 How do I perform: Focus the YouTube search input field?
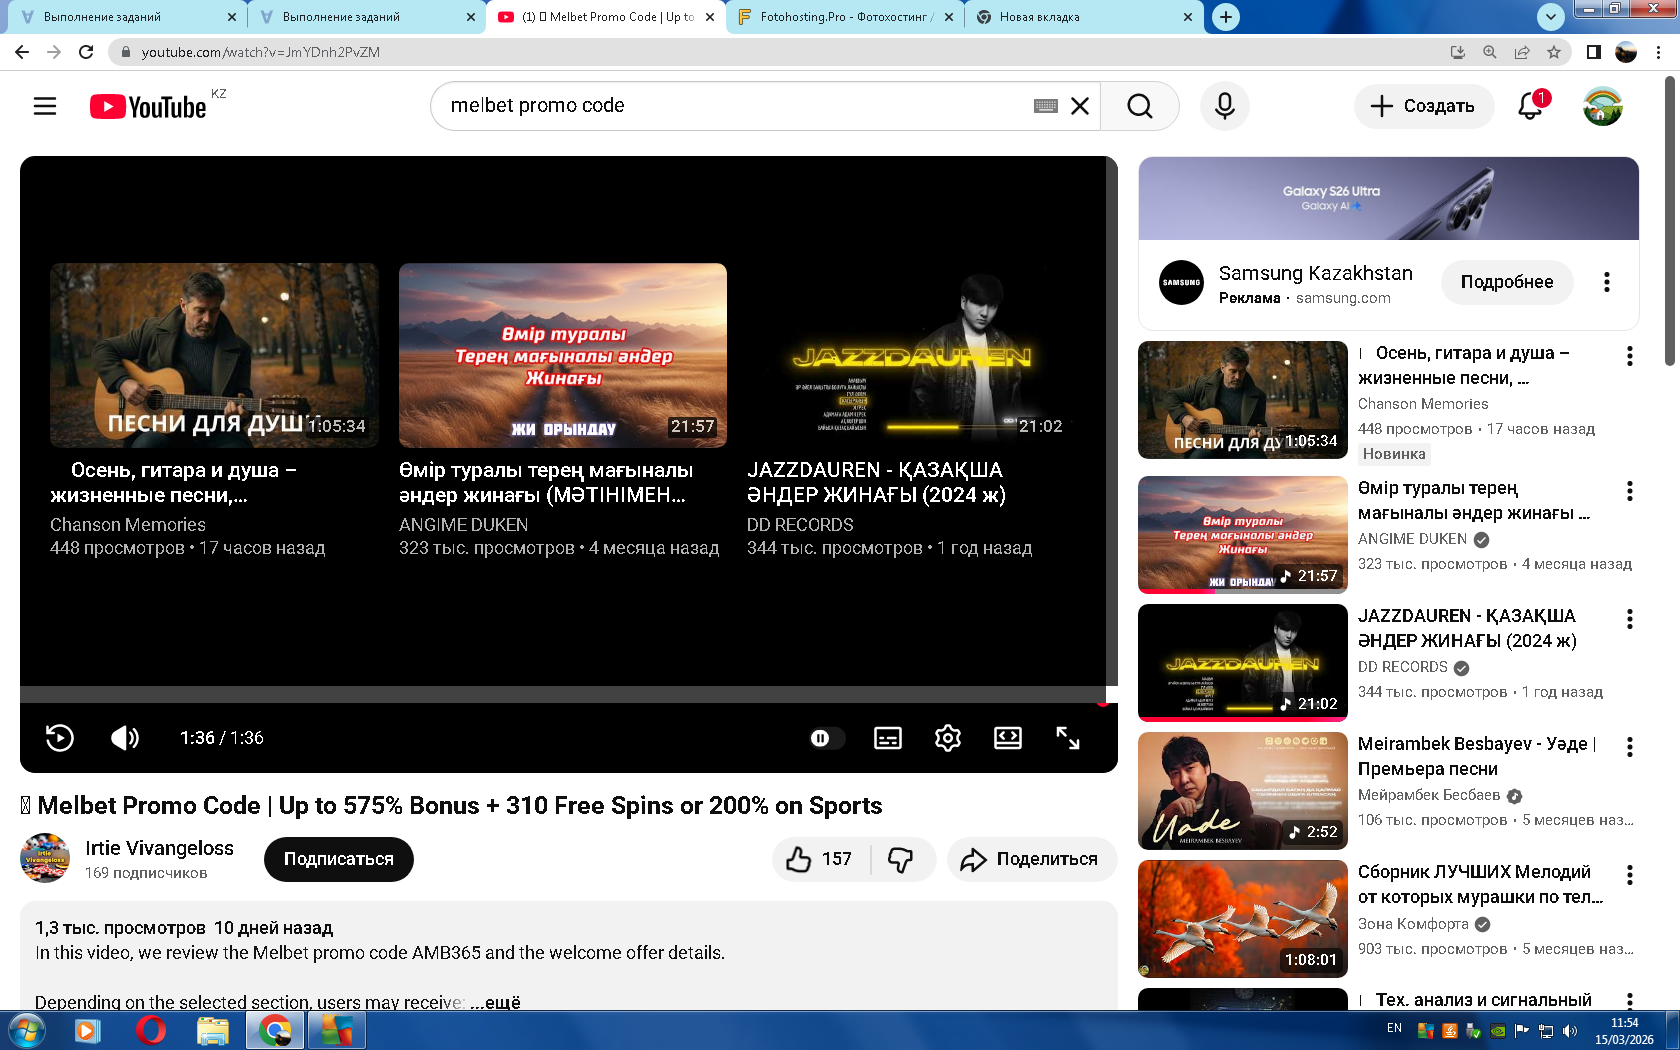pyautogui.click(x=740, y=106)
